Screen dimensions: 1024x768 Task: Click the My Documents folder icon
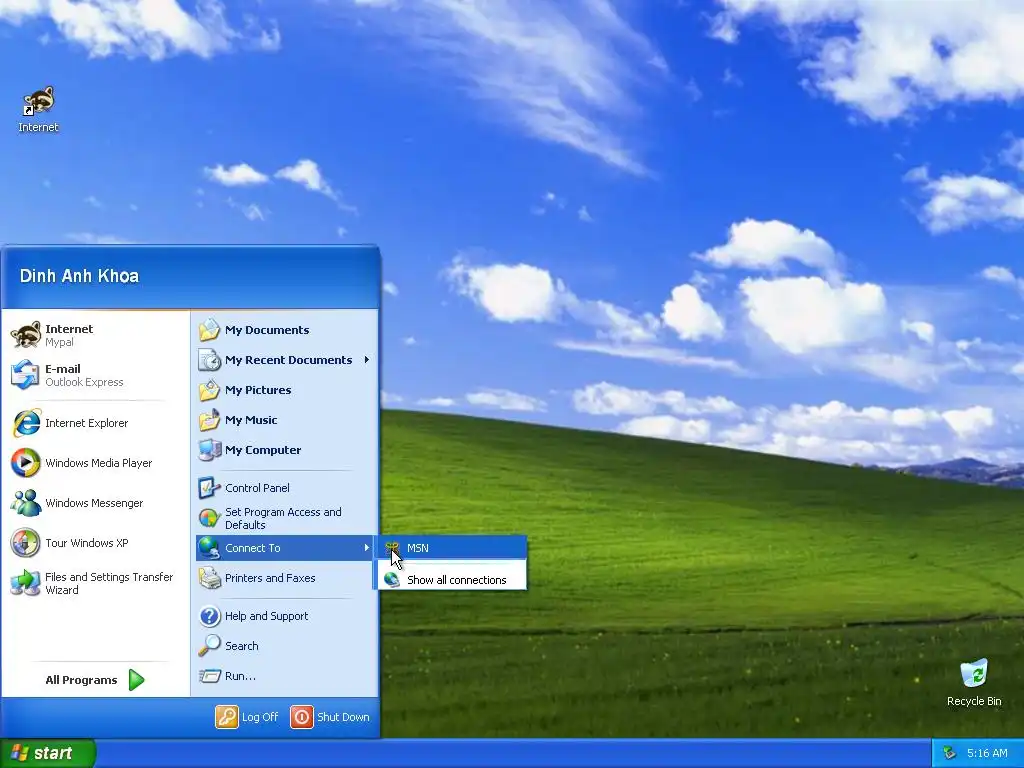tap(210, 330)
